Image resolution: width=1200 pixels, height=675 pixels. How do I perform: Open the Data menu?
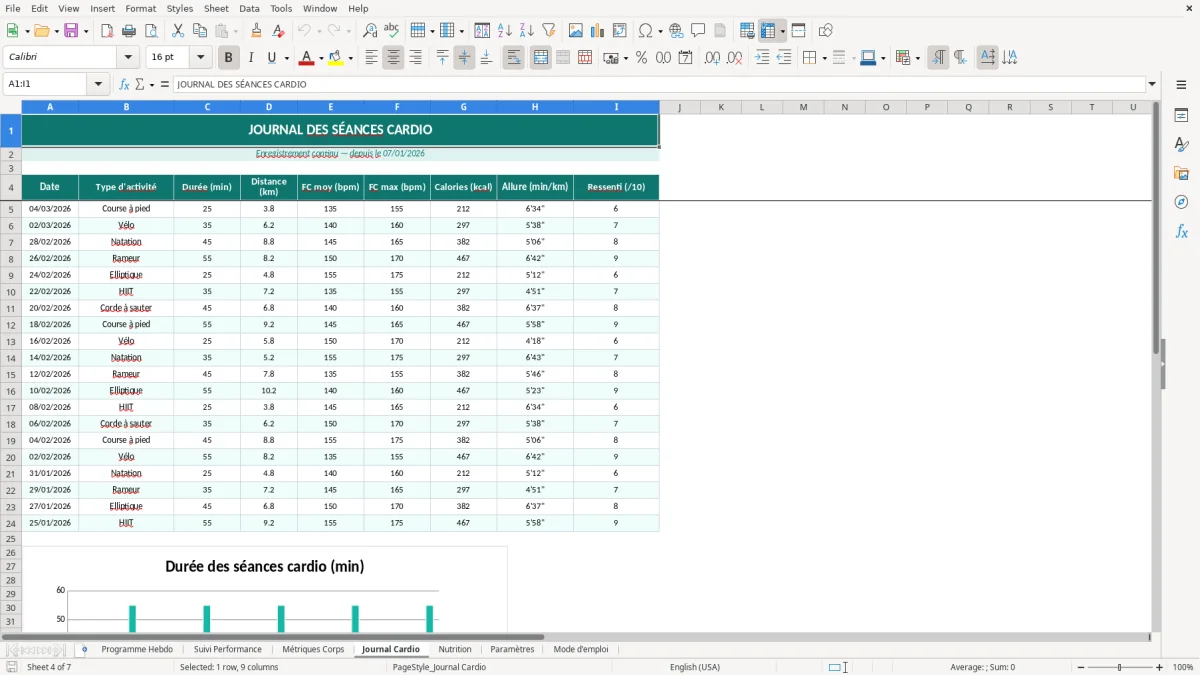point(249,8)
